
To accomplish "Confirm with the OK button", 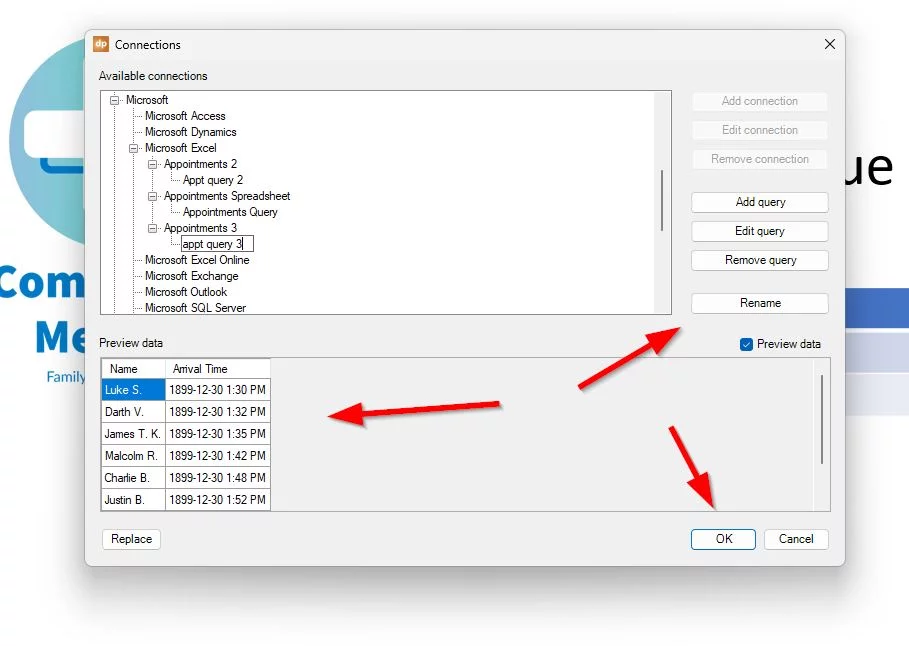I will click(723, 539).
